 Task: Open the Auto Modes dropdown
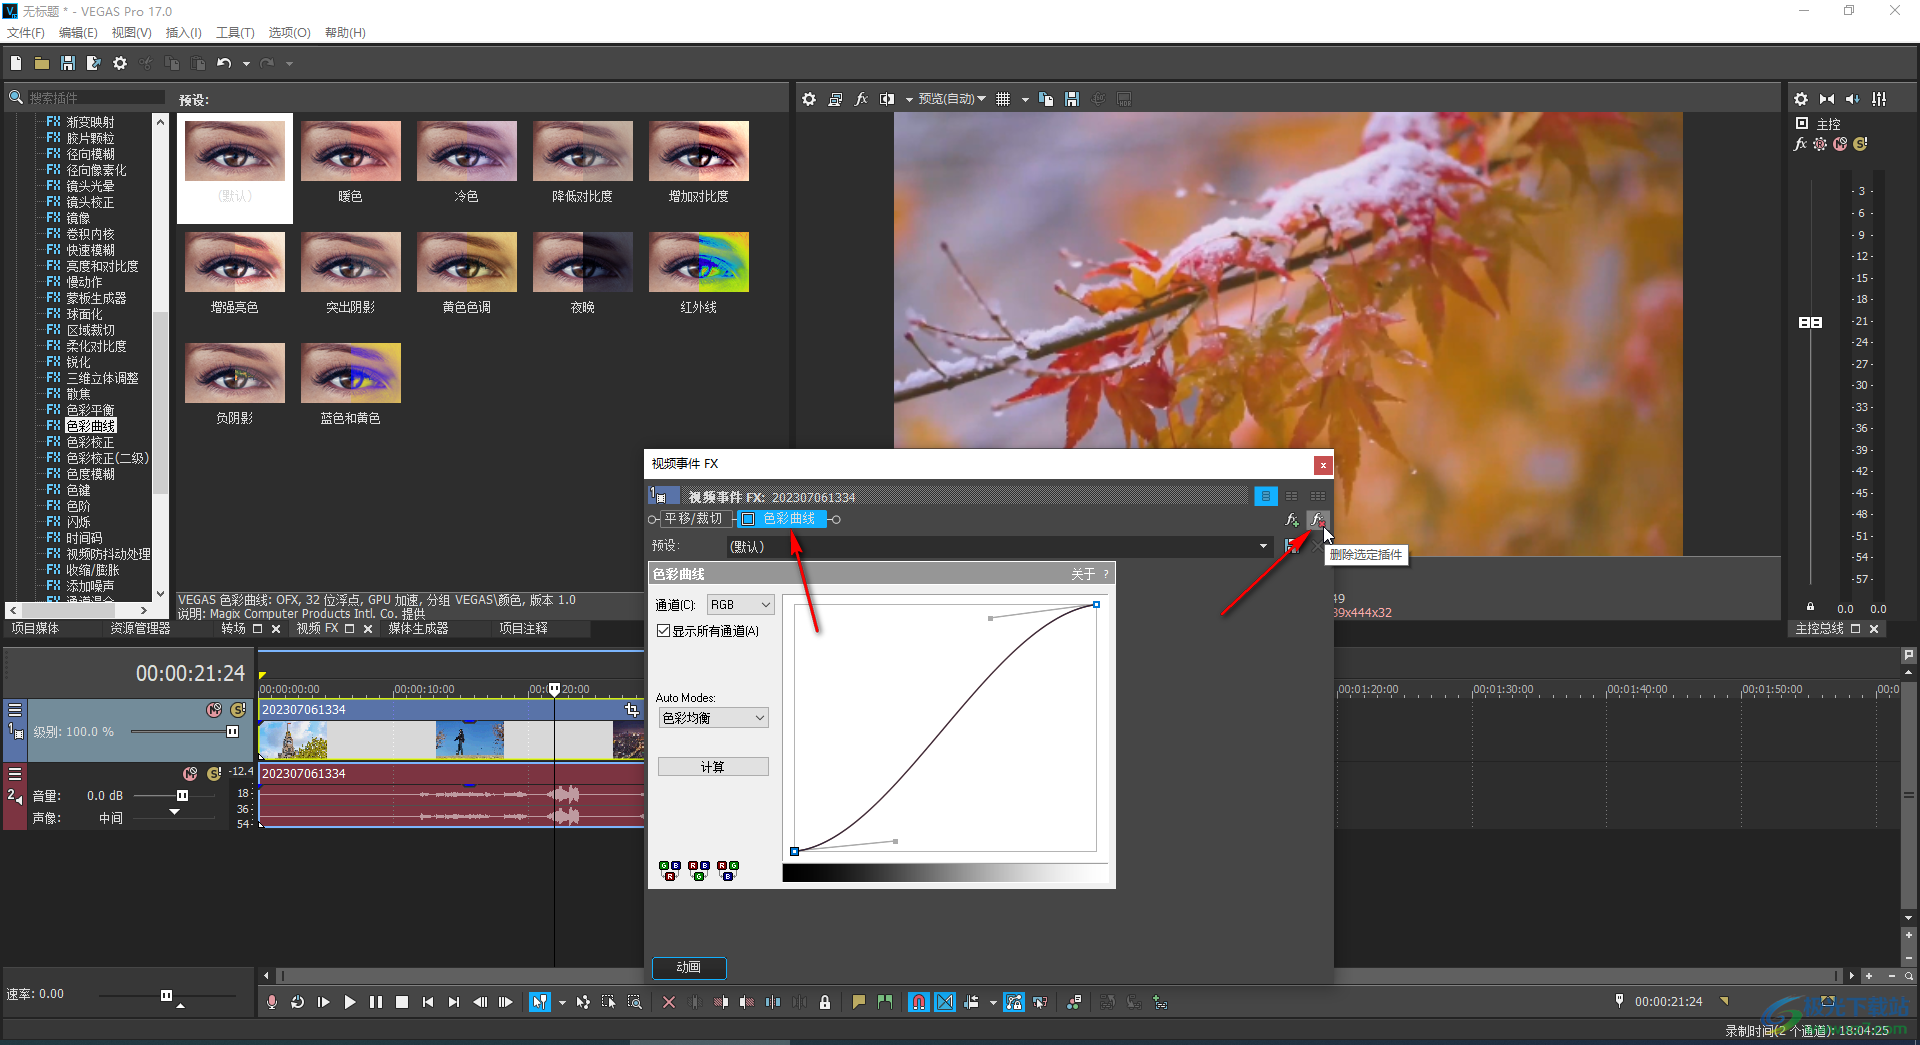[x=713, y=718]
